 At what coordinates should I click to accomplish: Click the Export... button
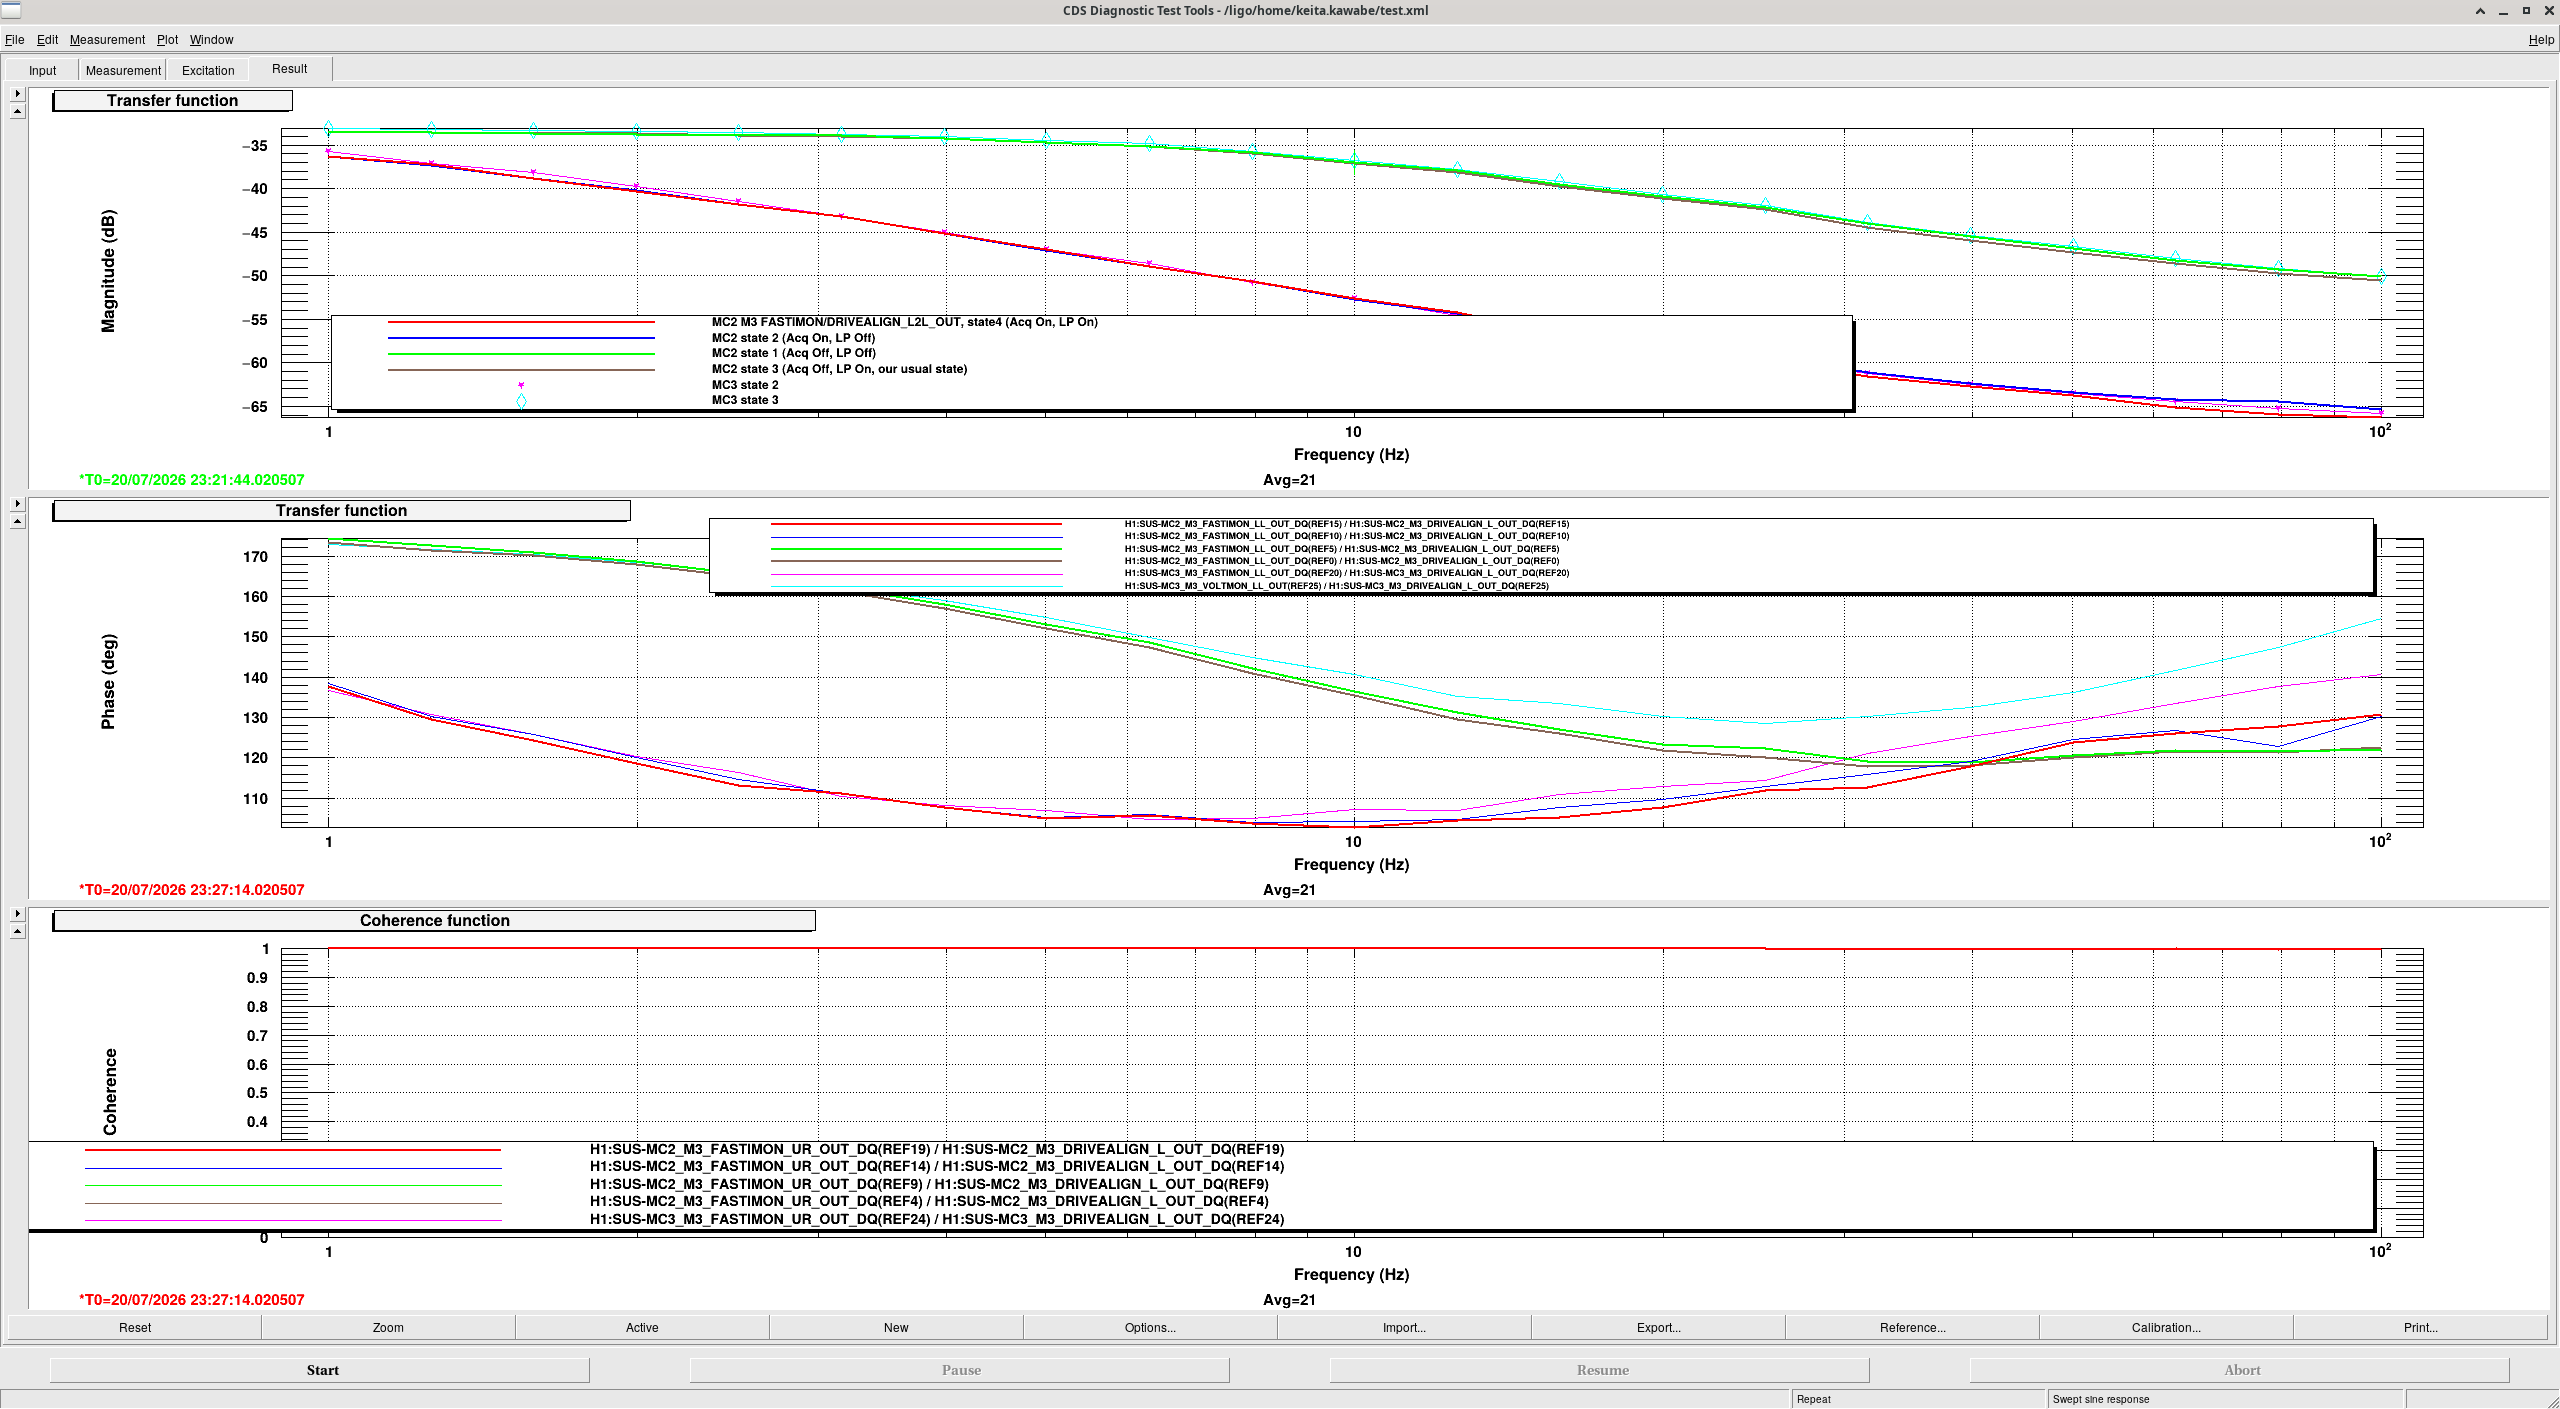[1658, 1328]
